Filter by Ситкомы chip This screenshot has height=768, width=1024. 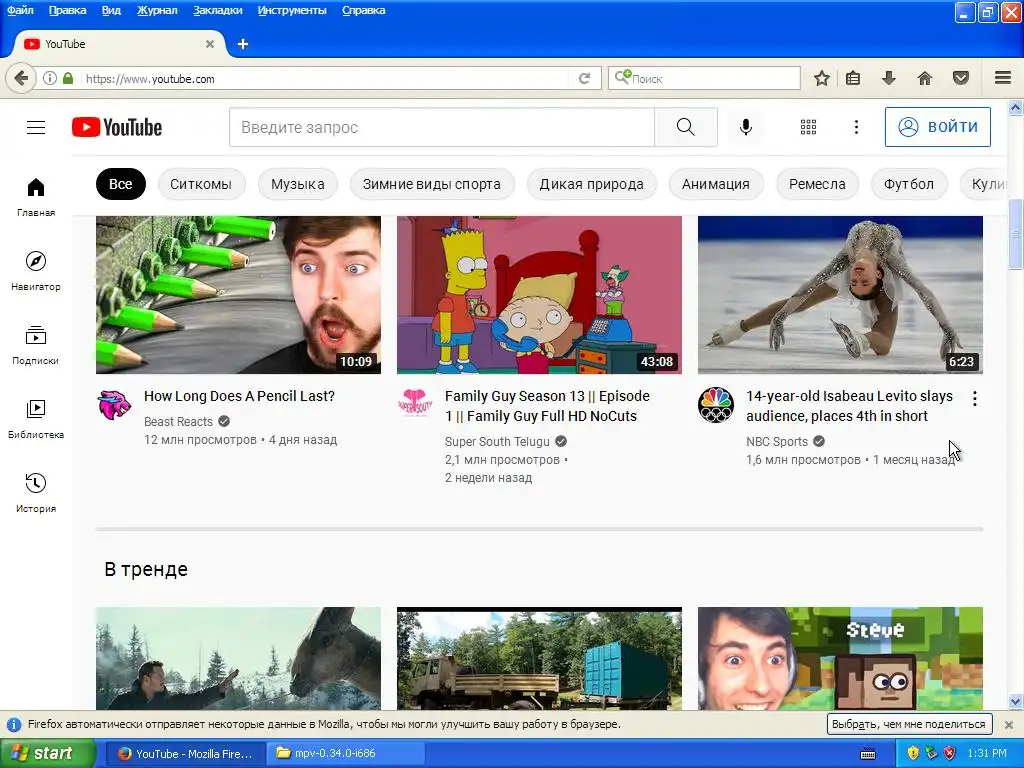[x=201, y=184]
